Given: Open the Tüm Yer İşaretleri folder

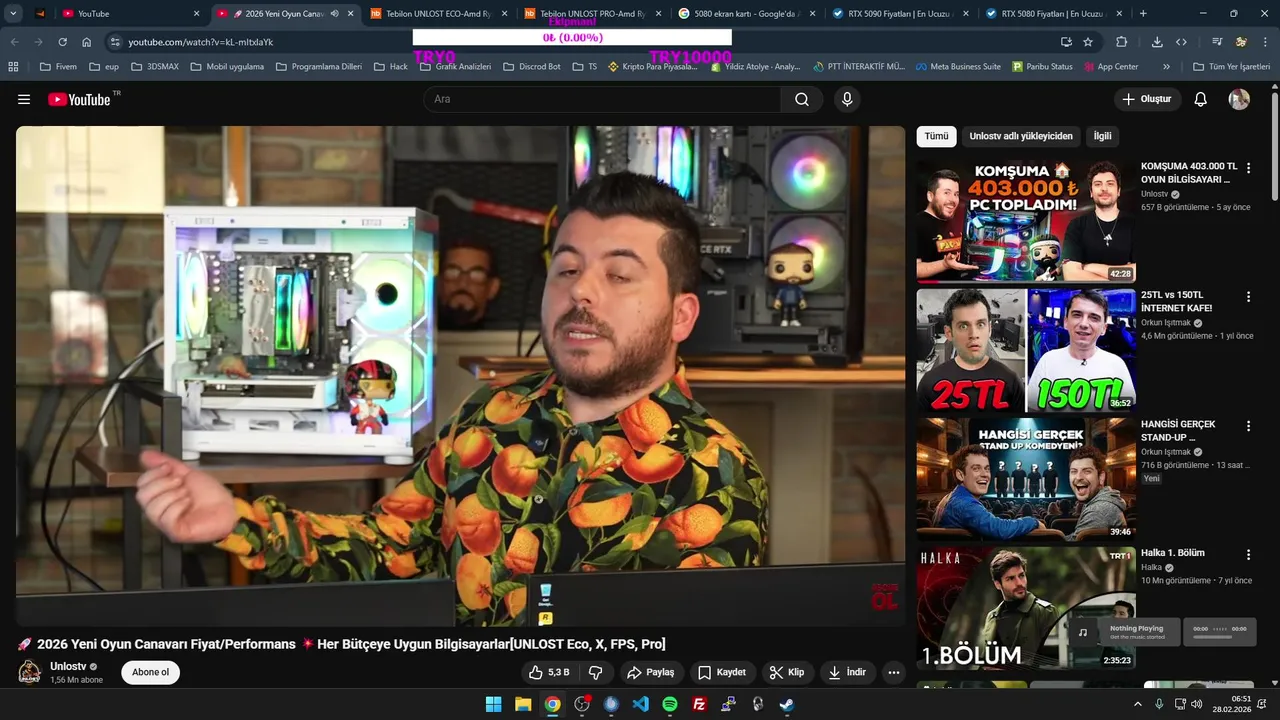Looking at the screenshot, I should (x=1231, y=67).
